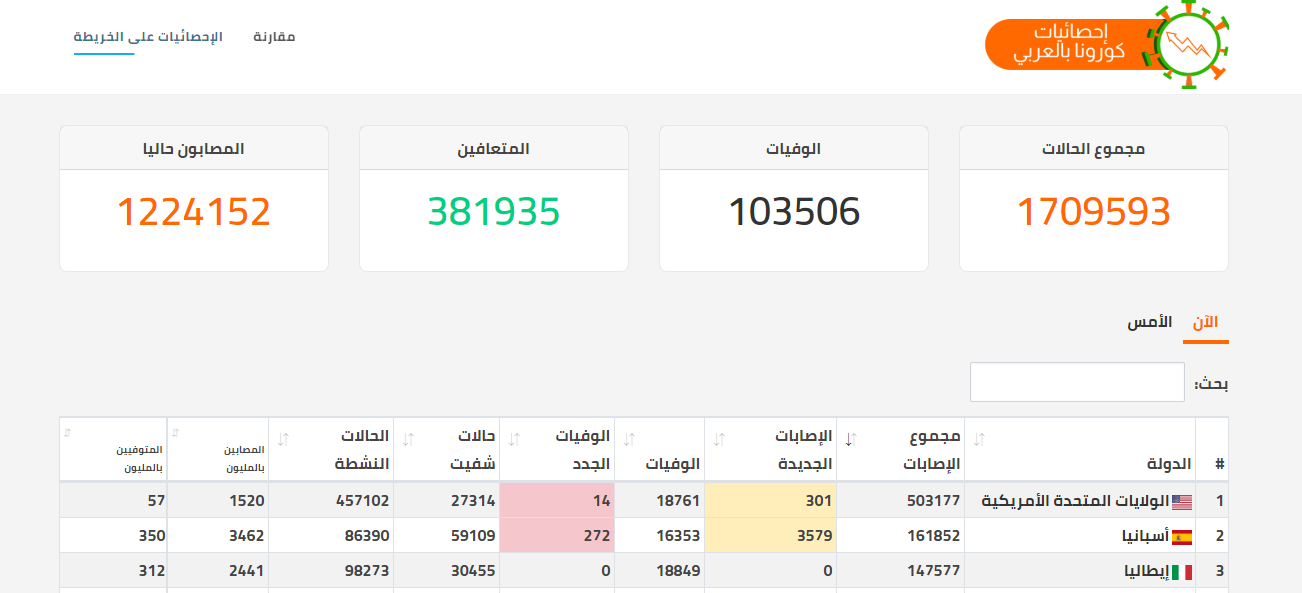Click the highlighted new deaths cell 272
1302x593 pixels.
(557, 535)
